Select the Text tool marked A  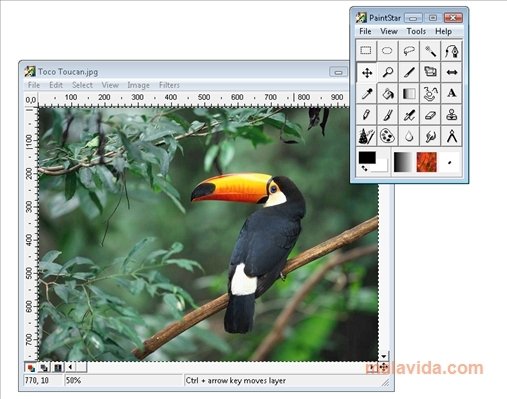pos(452,94)
